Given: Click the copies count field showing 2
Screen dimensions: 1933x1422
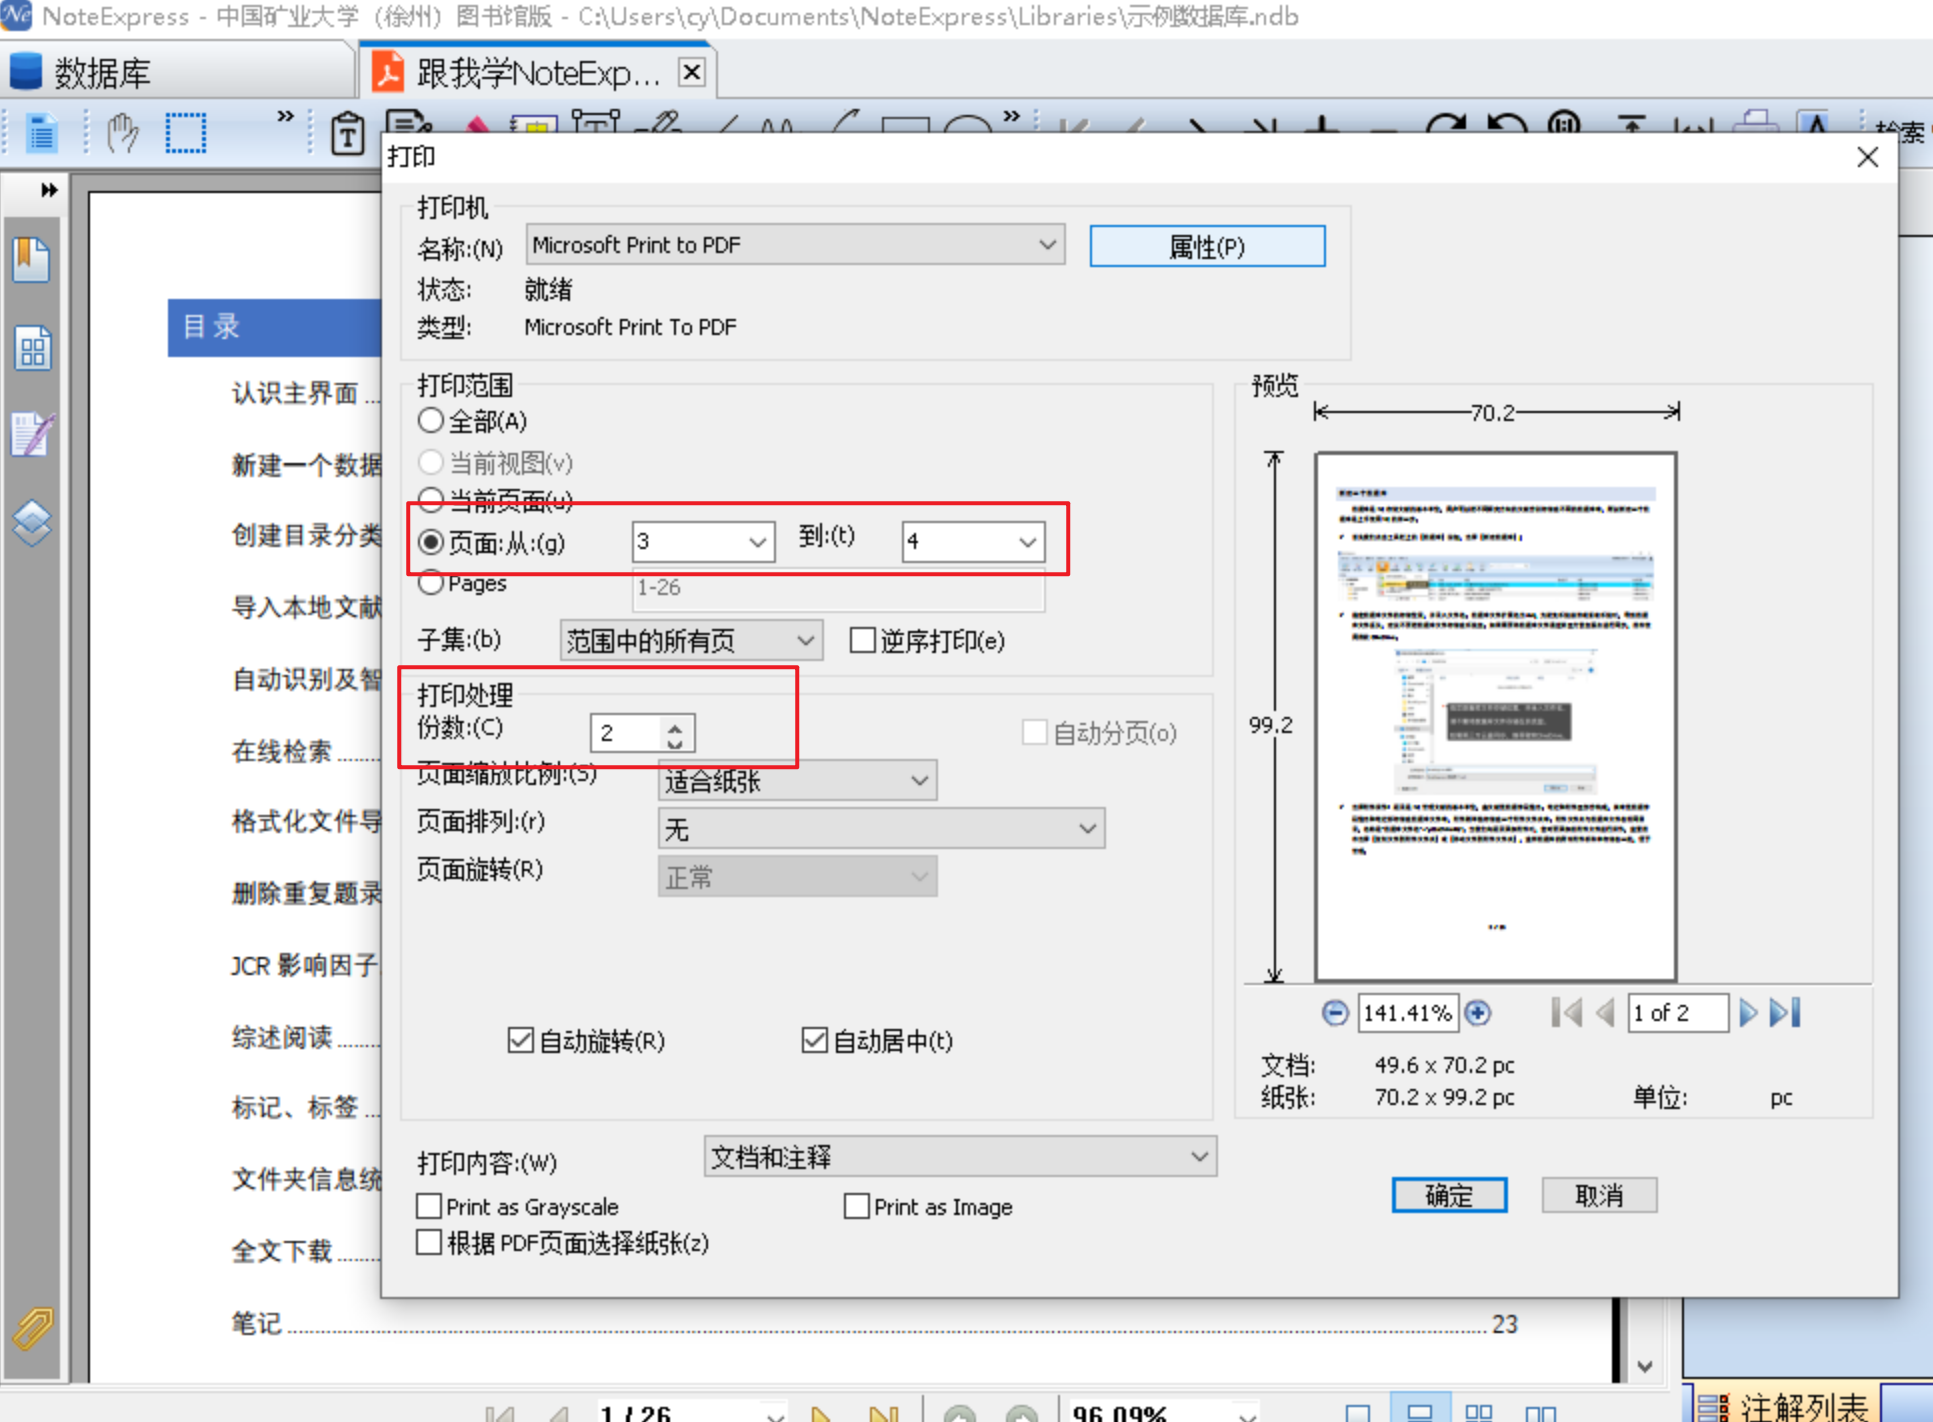Looking at the screenshot, I should [x=626, y=733].
